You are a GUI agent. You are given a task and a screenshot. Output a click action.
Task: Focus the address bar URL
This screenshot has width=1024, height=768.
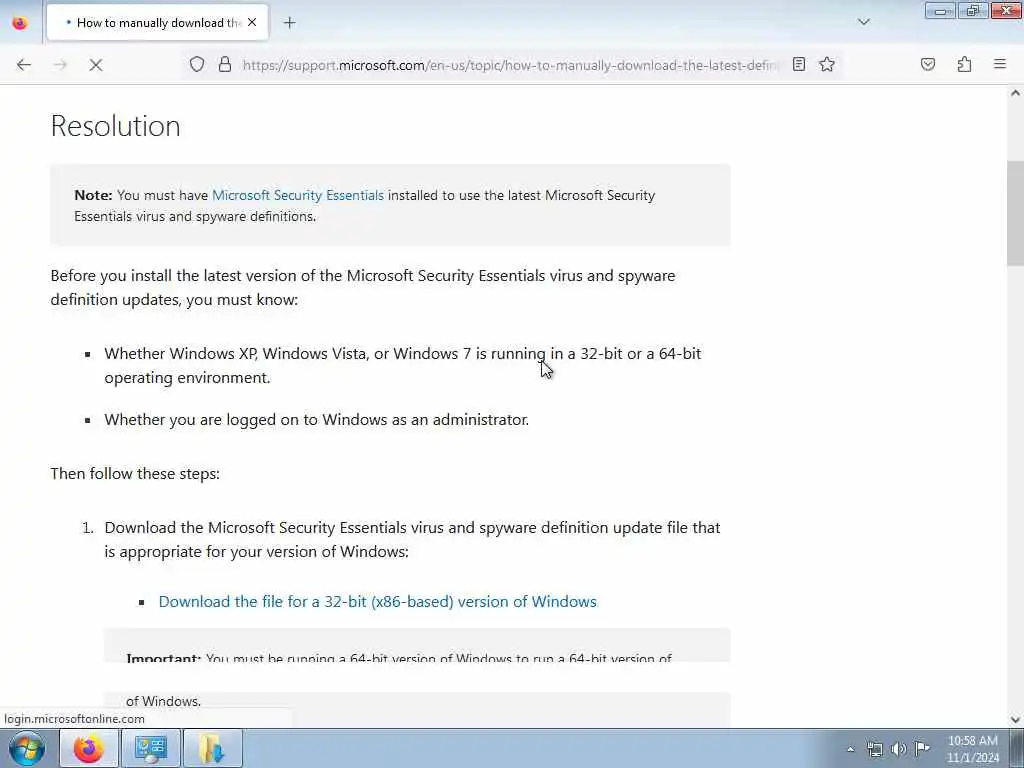point(511,65)
